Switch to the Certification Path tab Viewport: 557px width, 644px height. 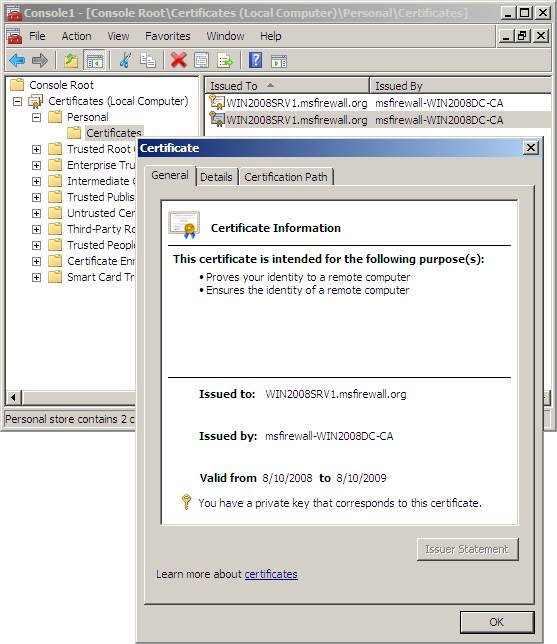click(x=286, y=177)
